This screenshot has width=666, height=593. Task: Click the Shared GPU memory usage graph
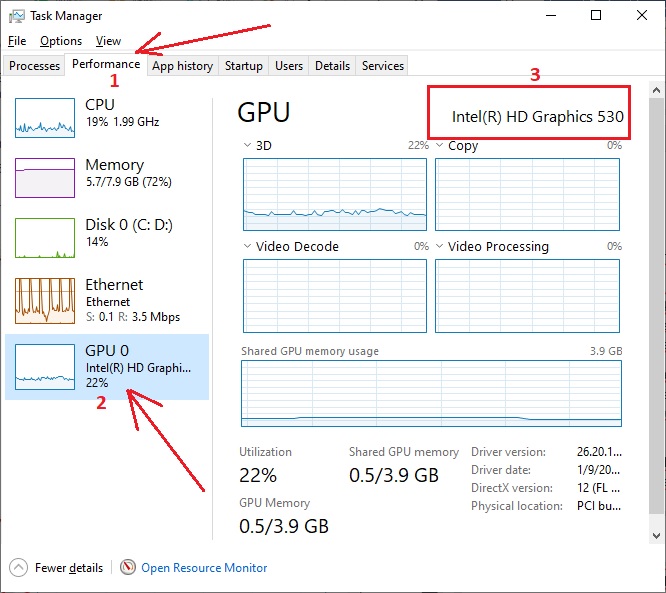point(431,393)
